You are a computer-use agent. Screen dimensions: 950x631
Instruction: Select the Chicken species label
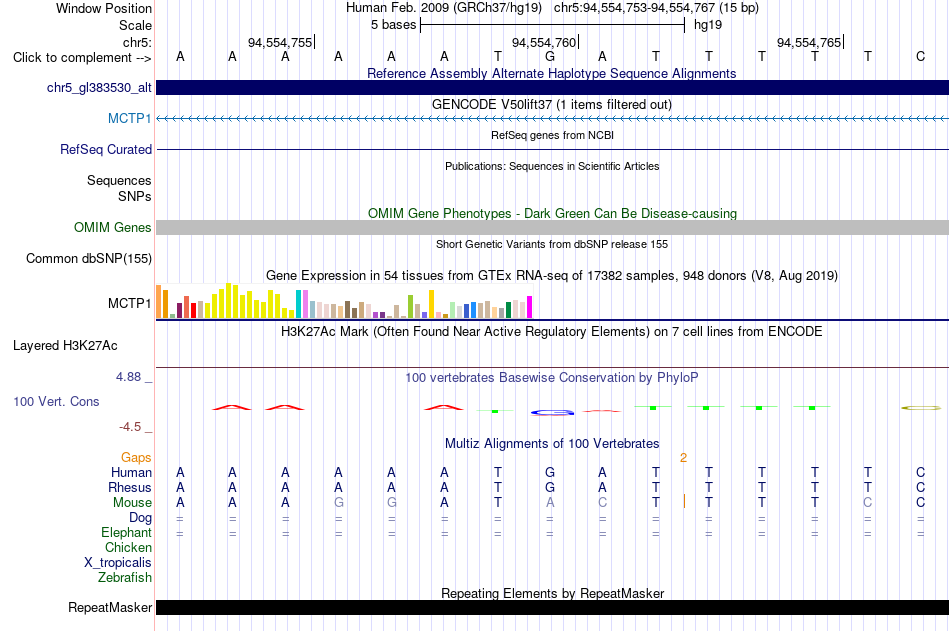pyautogui.click(x=128, y=547)
